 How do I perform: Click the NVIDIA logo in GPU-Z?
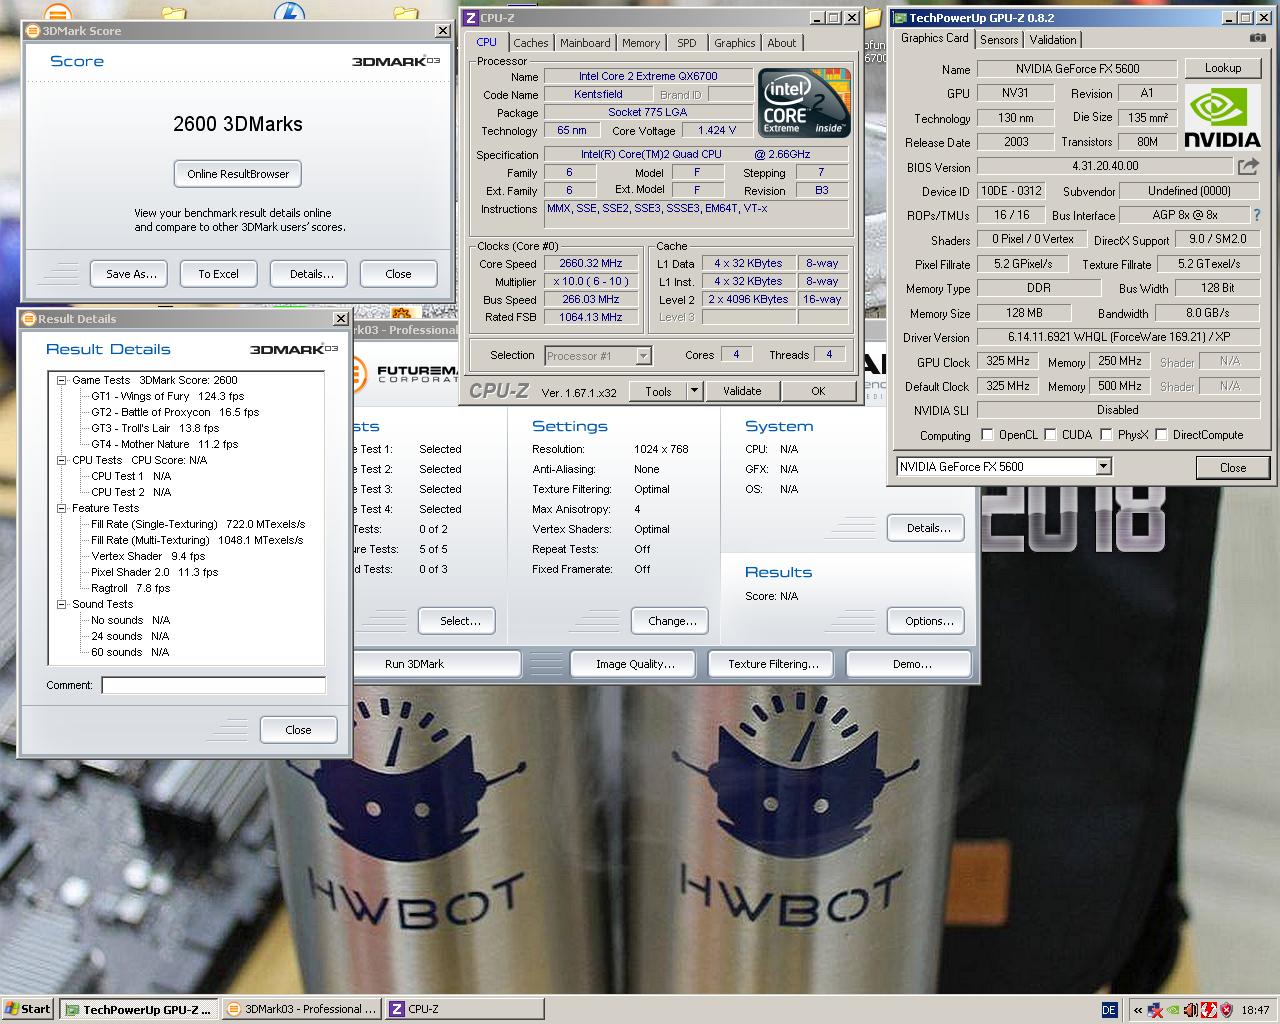coord(1222,117)
